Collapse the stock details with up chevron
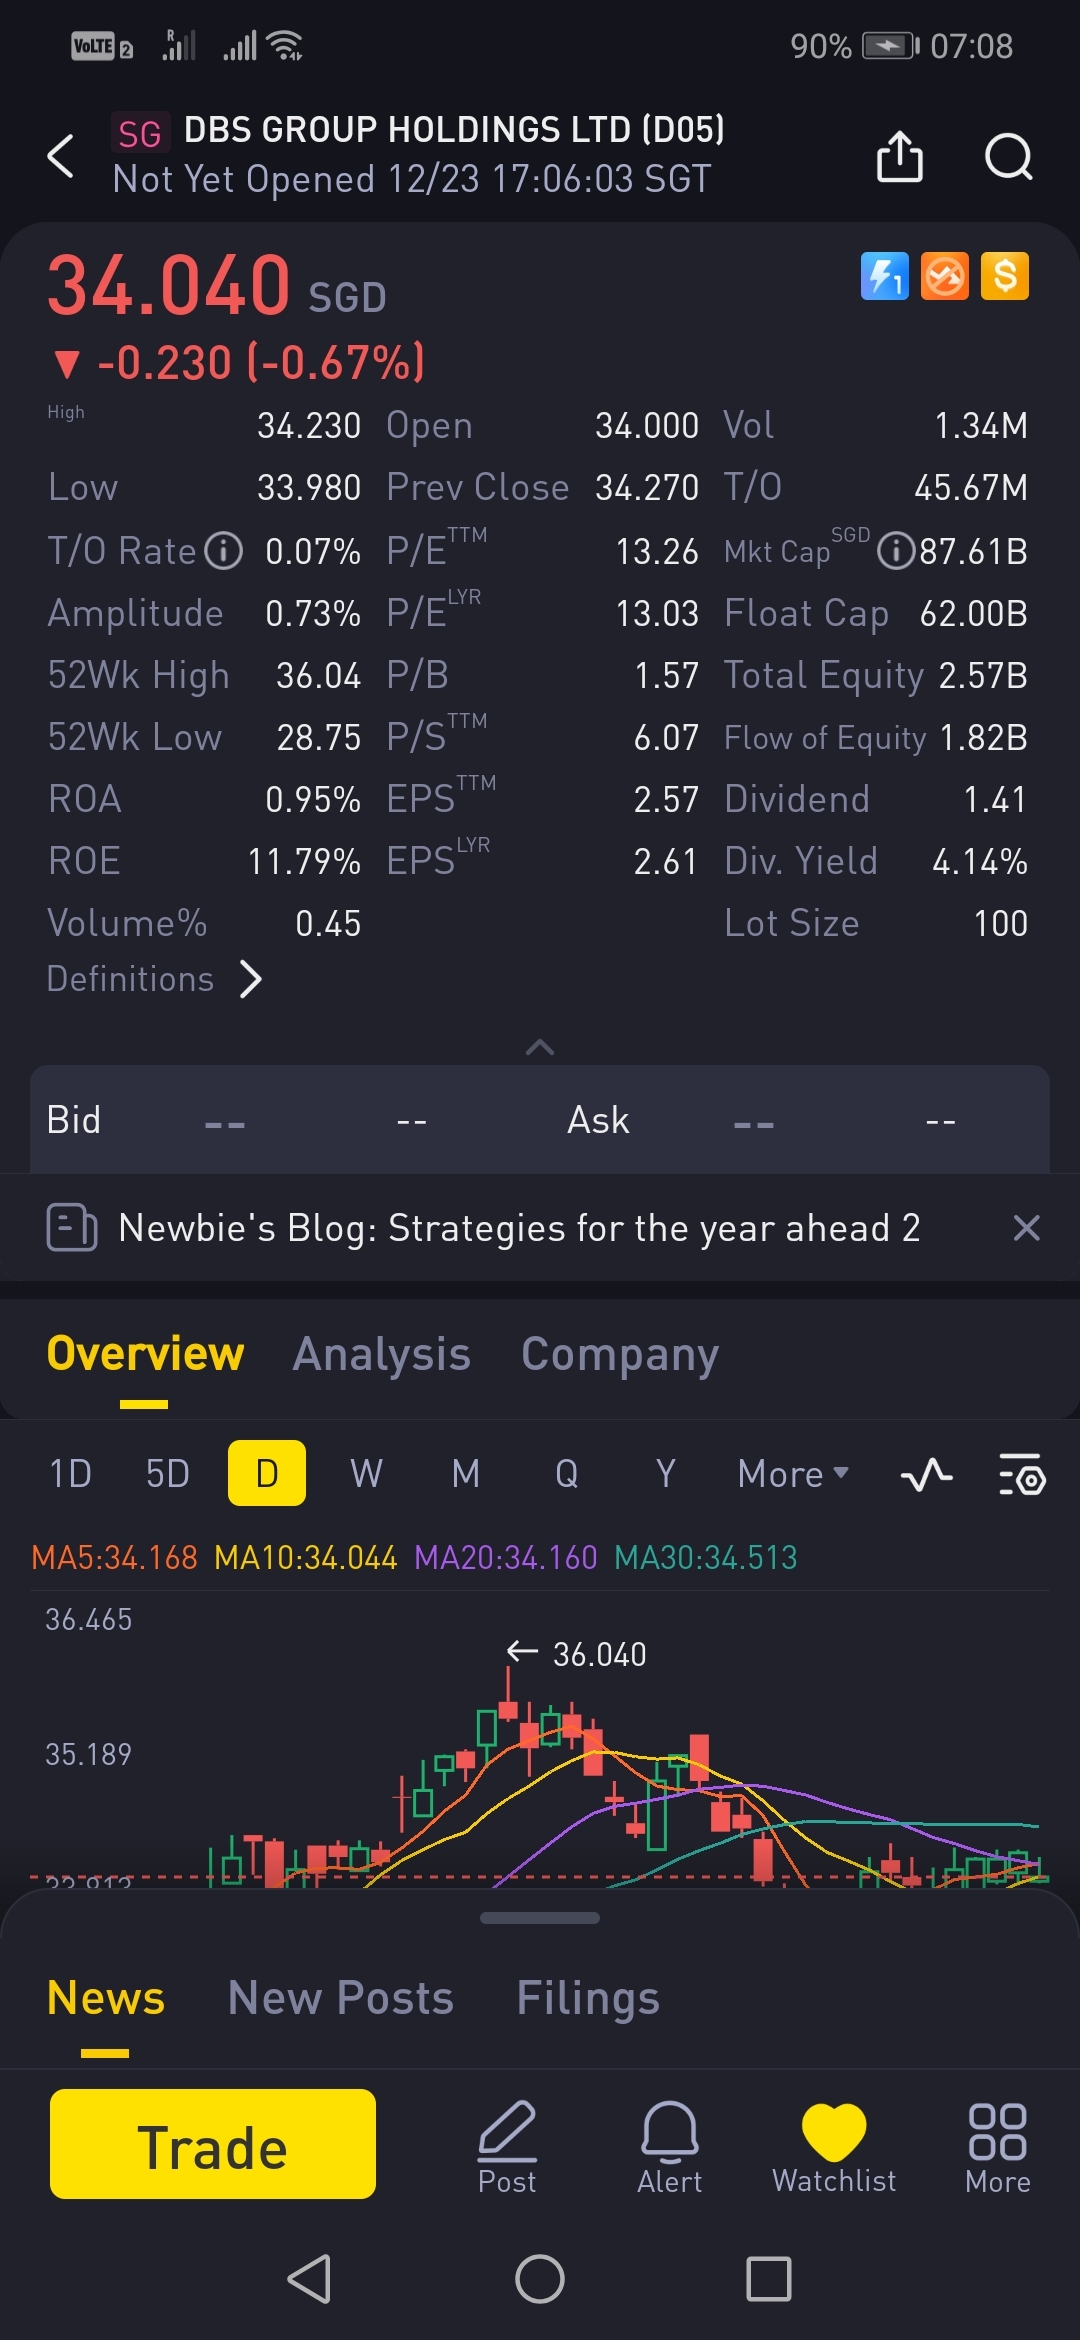The width and height of the screenshot is (1080, 2340). click(x=540, y=1047)
